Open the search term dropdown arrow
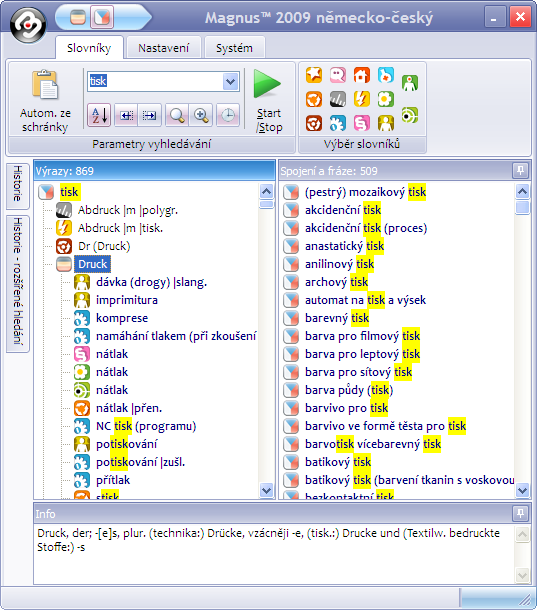The image size is (537, 610). pos(230,82)
